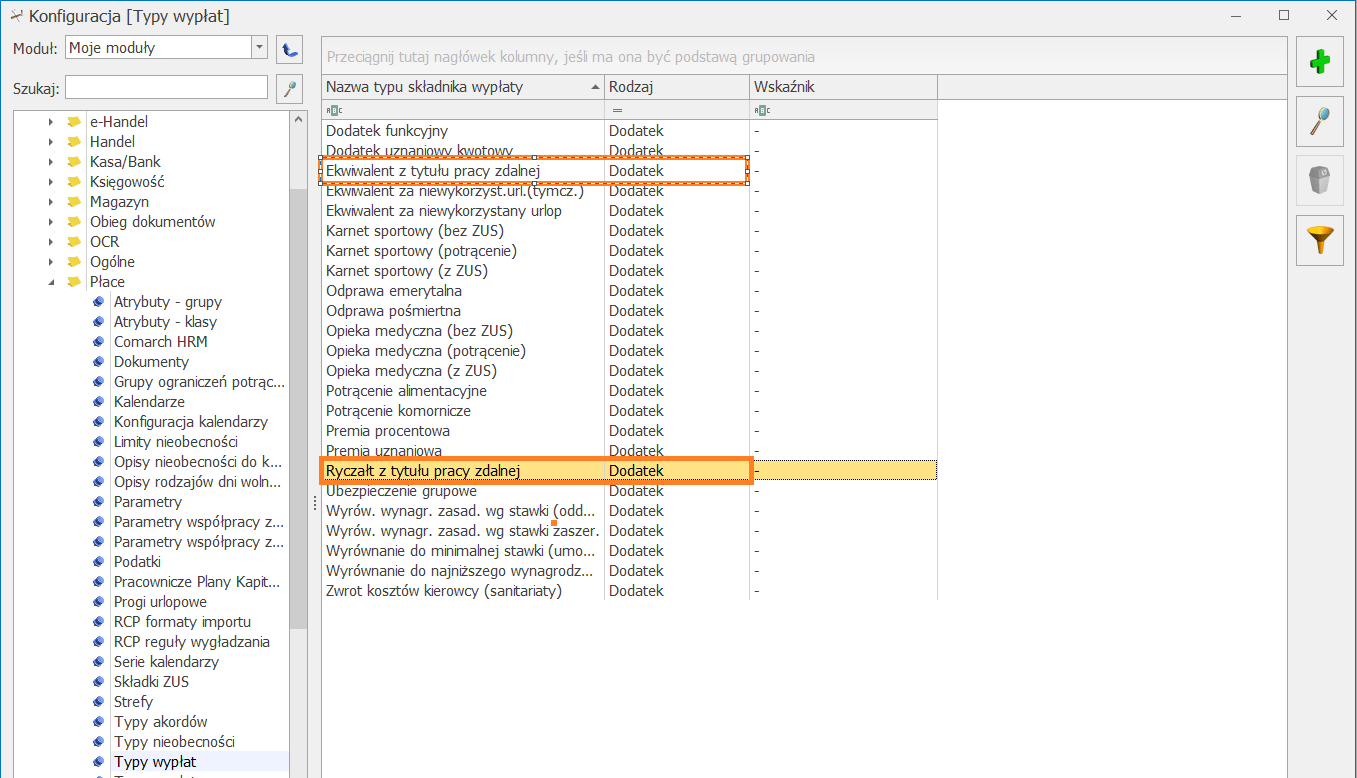
Task: Click the Strefy item icon
Action: pyautogui.click(x=98, y=702)
